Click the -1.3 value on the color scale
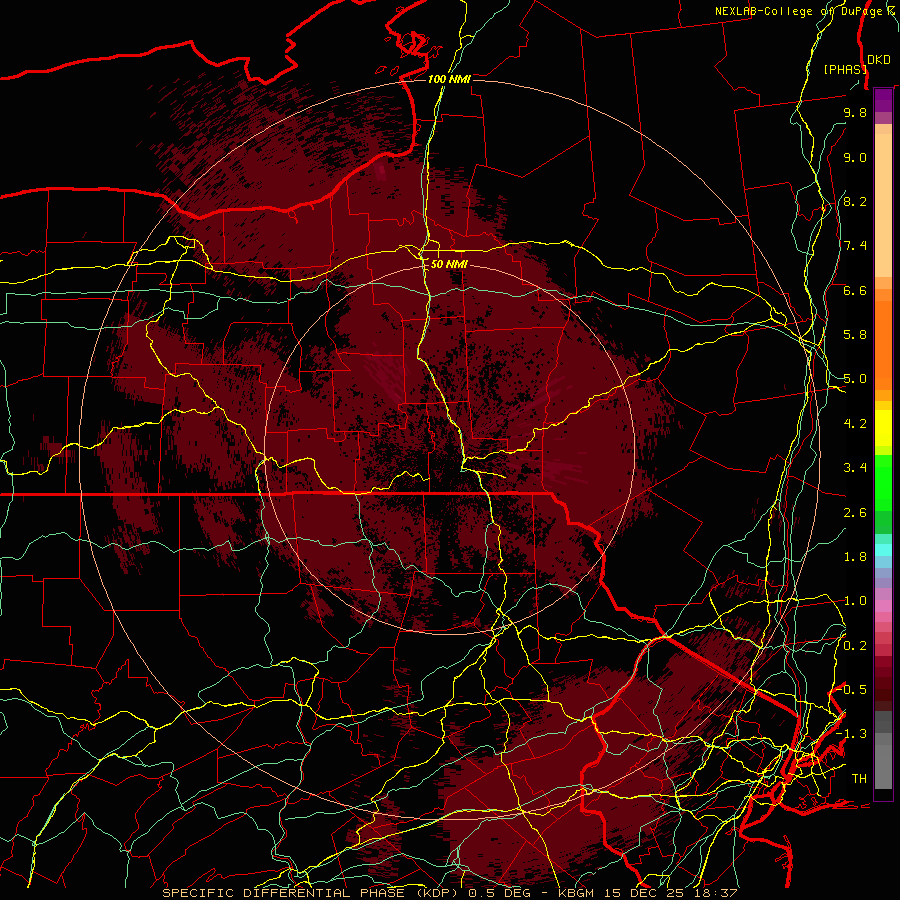The height and width of the screenshot is (900, 900). click(851, 734)
